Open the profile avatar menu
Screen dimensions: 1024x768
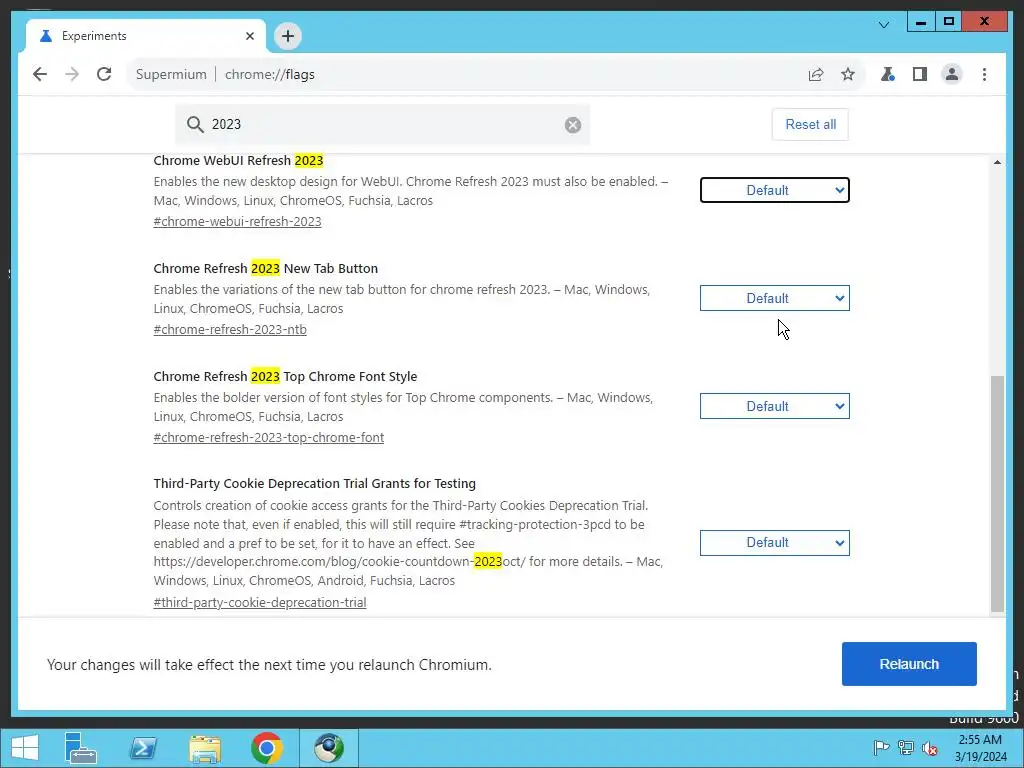coord(952,74)
